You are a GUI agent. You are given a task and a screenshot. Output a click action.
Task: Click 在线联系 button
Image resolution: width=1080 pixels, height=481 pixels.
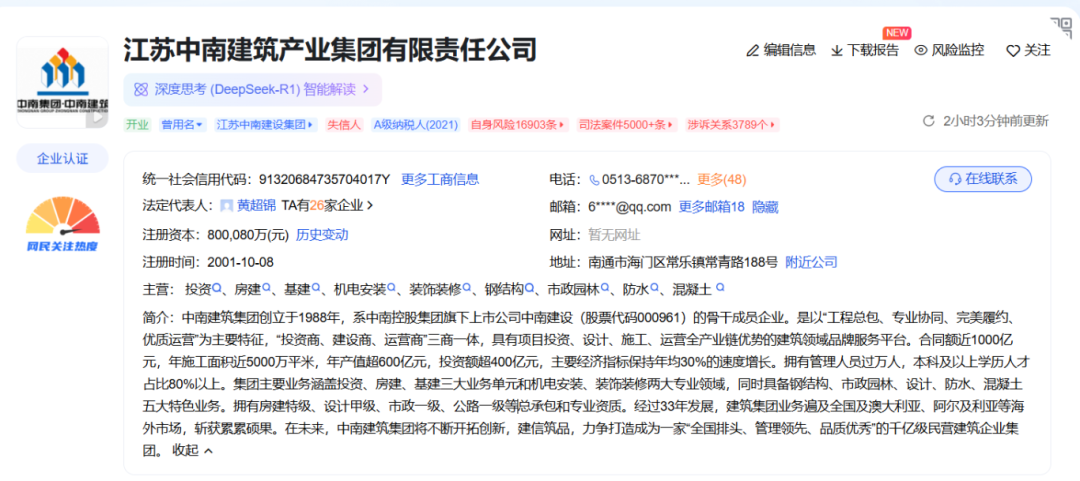[983, 179]
